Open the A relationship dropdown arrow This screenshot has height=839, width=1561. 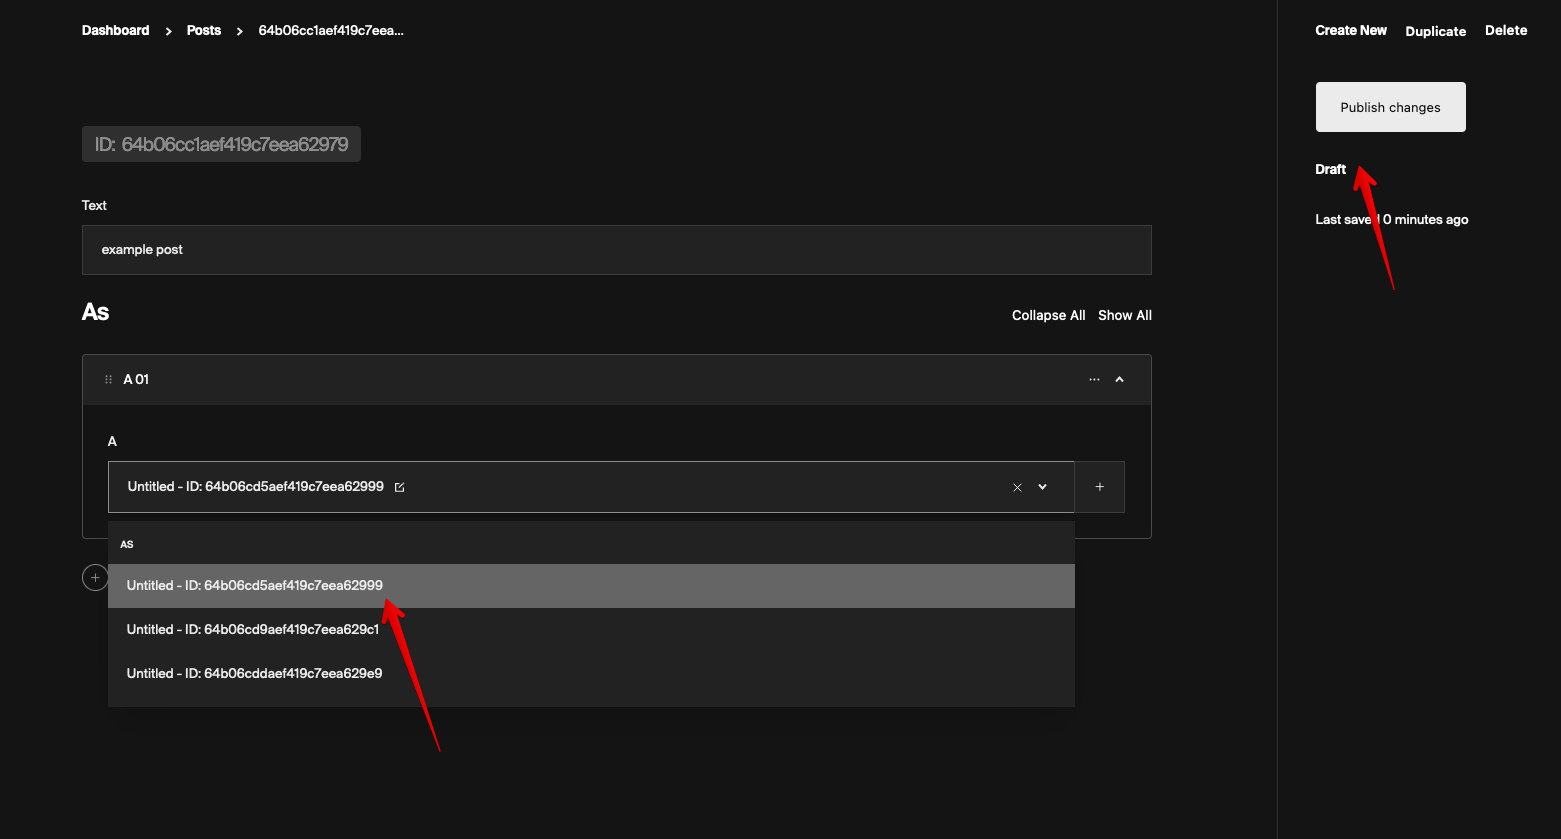tap(1043, 487)
